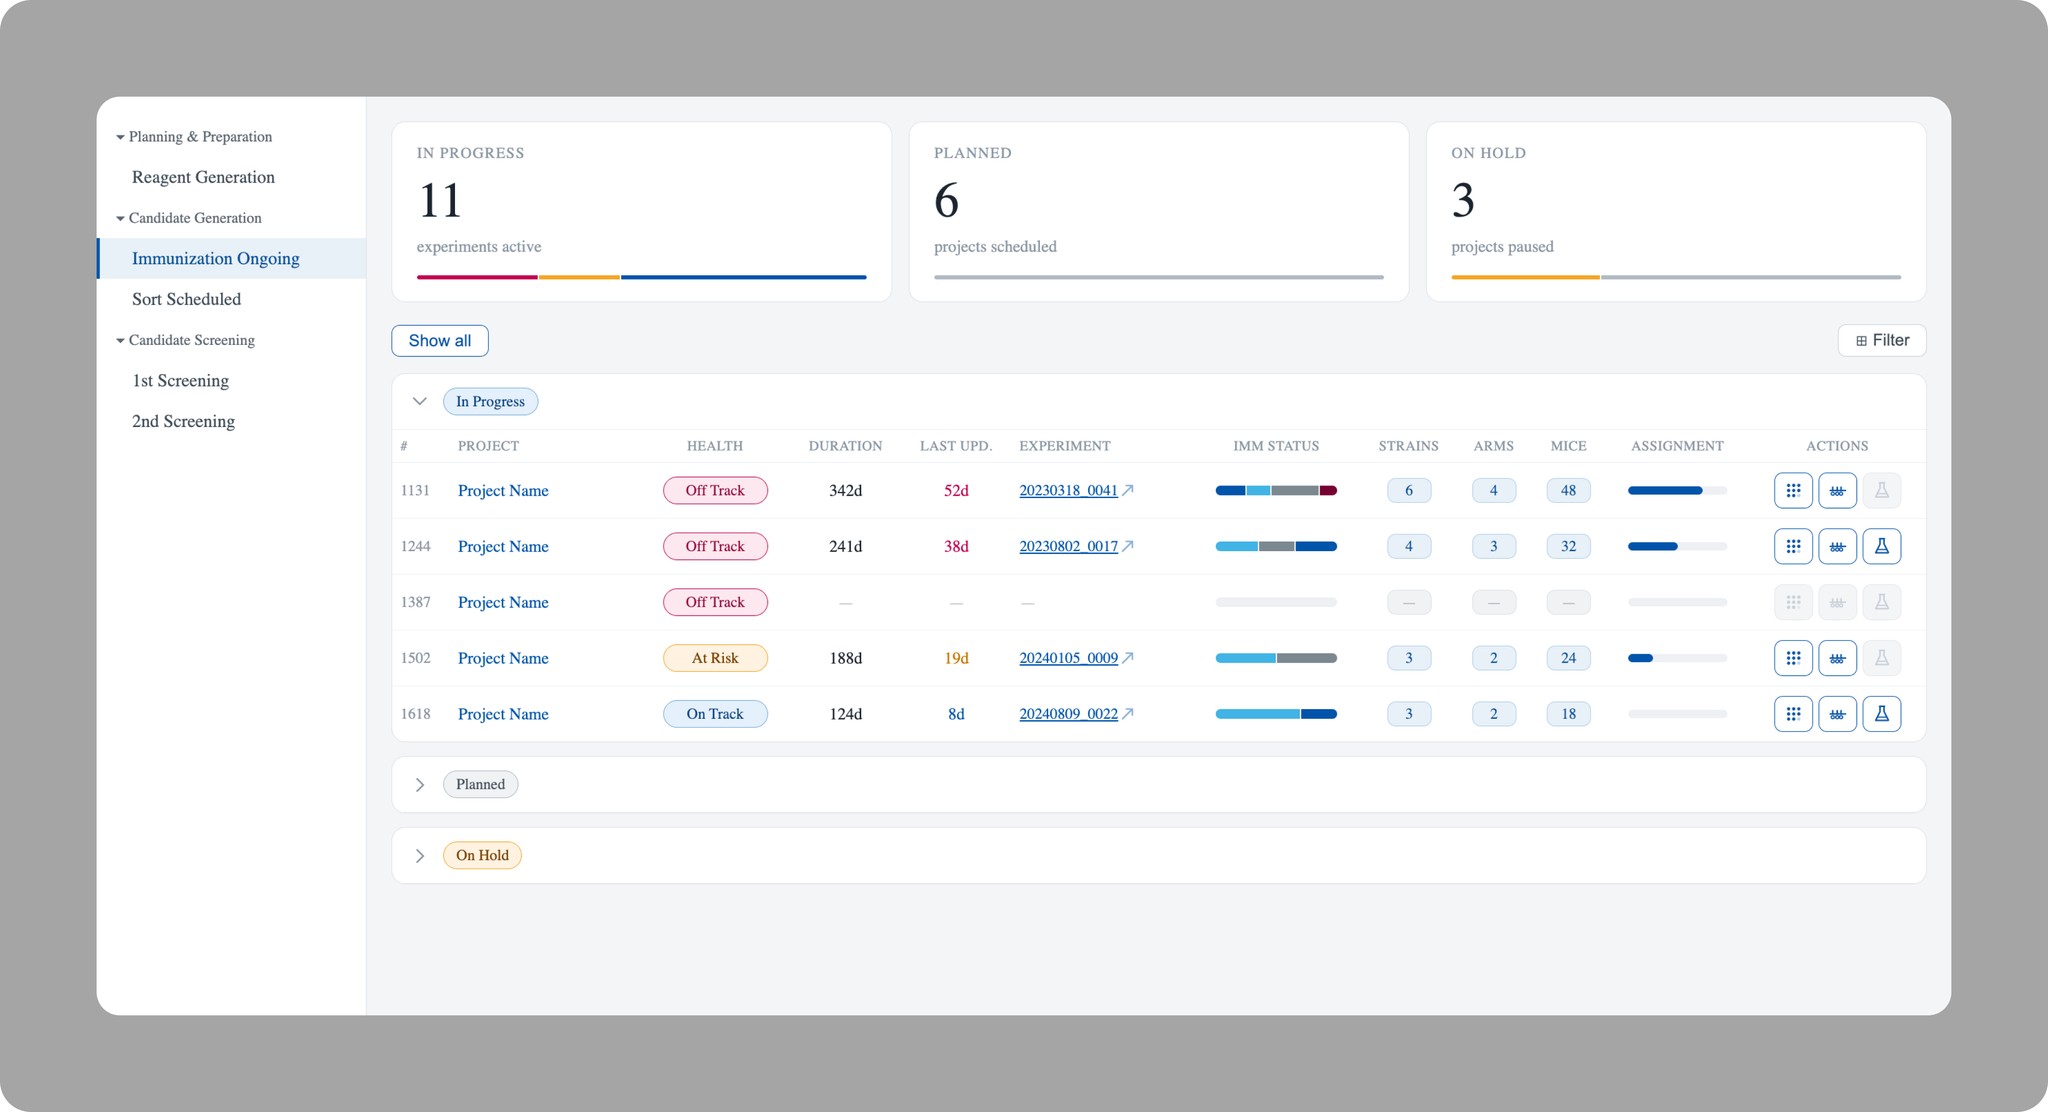Click the Planned status pill
The width and height of the screenshot is (2048, 1112).
point(480,784)
